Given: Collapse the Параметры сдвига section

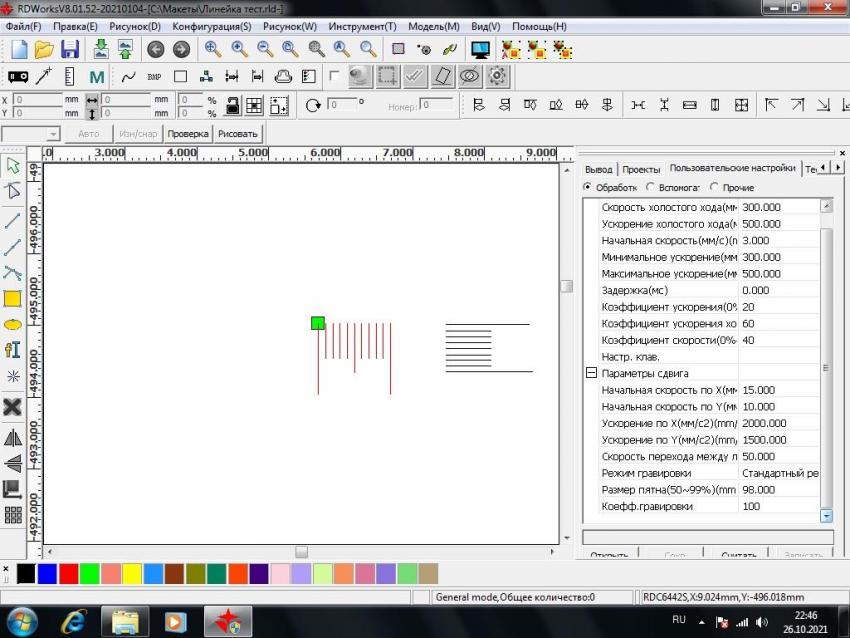Looking at the screenshot, I should 591,373.
